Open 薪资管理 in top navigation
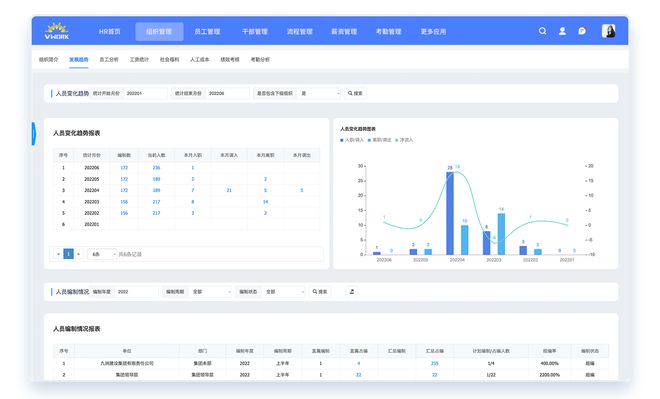This screenshot has height=399, width=660. pyautogui.click(x=344, y=32)
